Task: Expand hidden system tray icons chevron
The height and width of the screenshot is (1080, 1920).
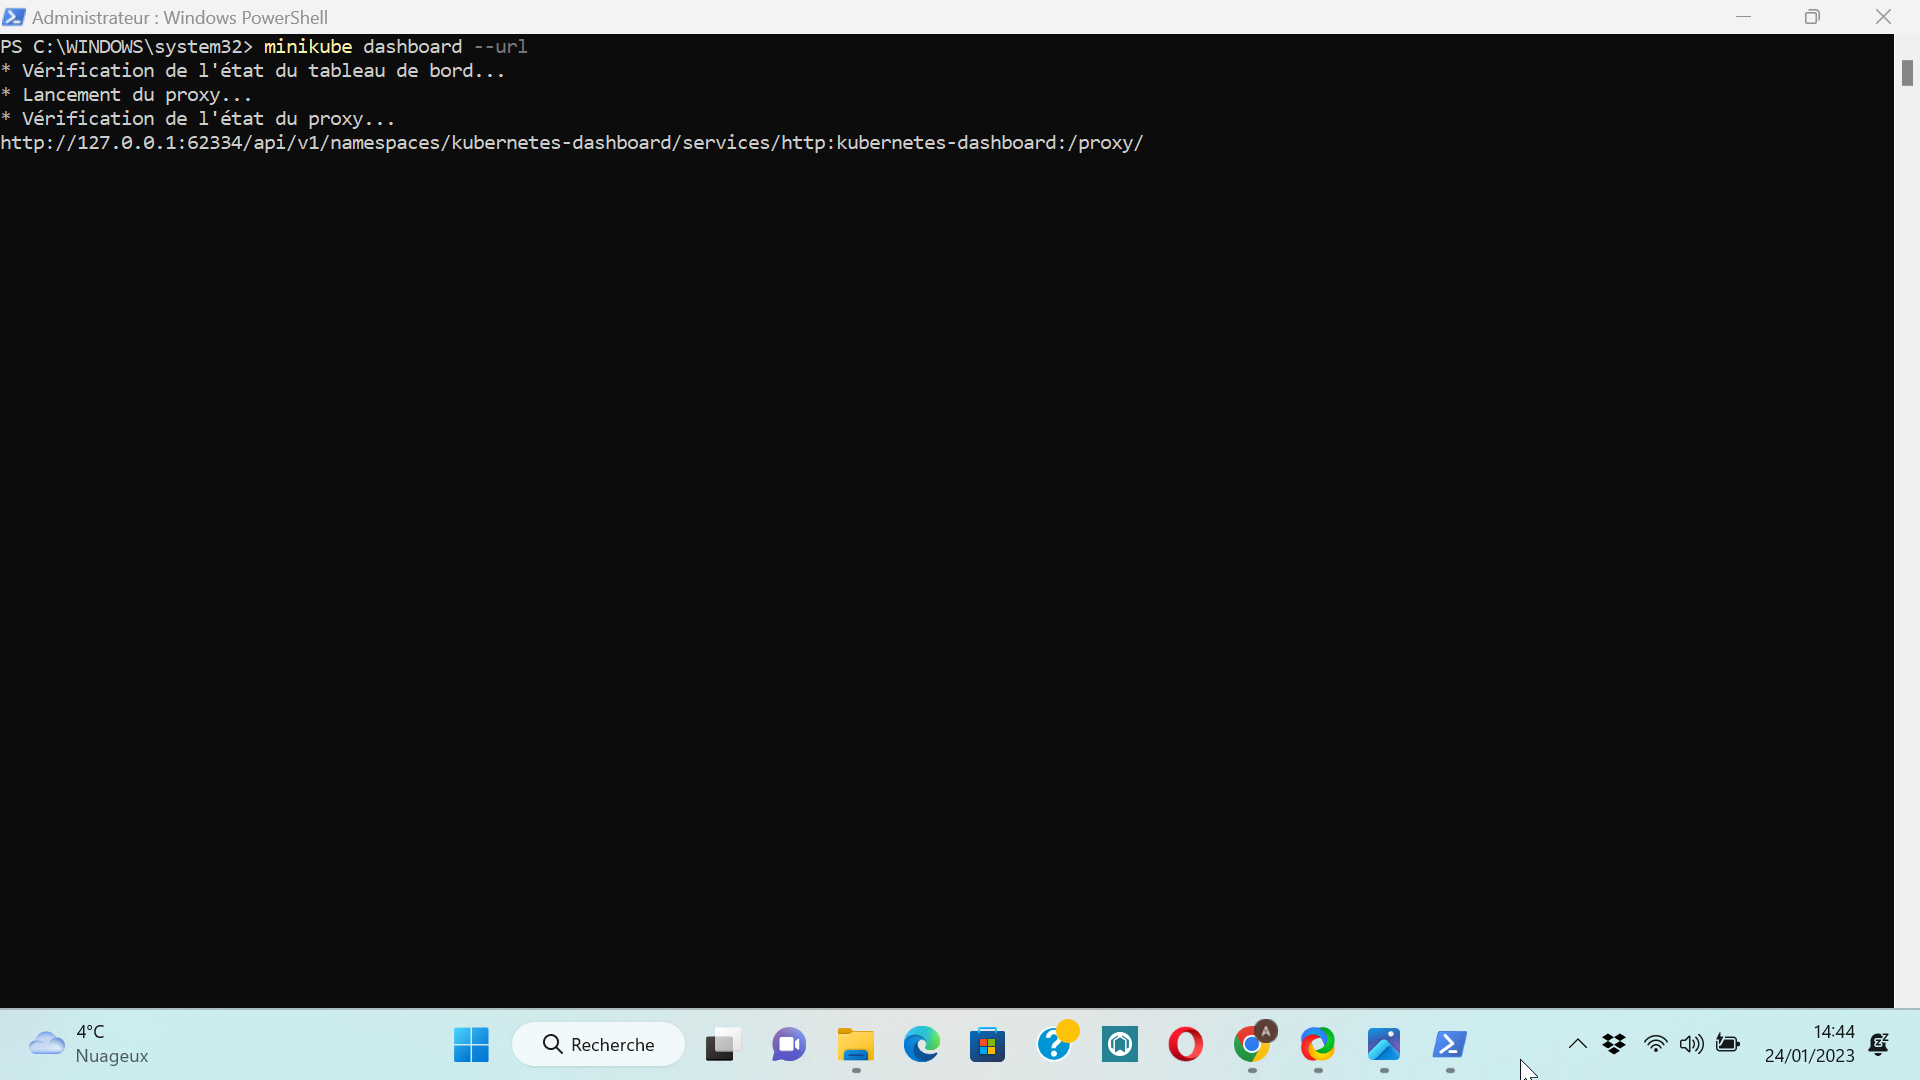Action: pyautogui.click(x=1577, y=1045)
